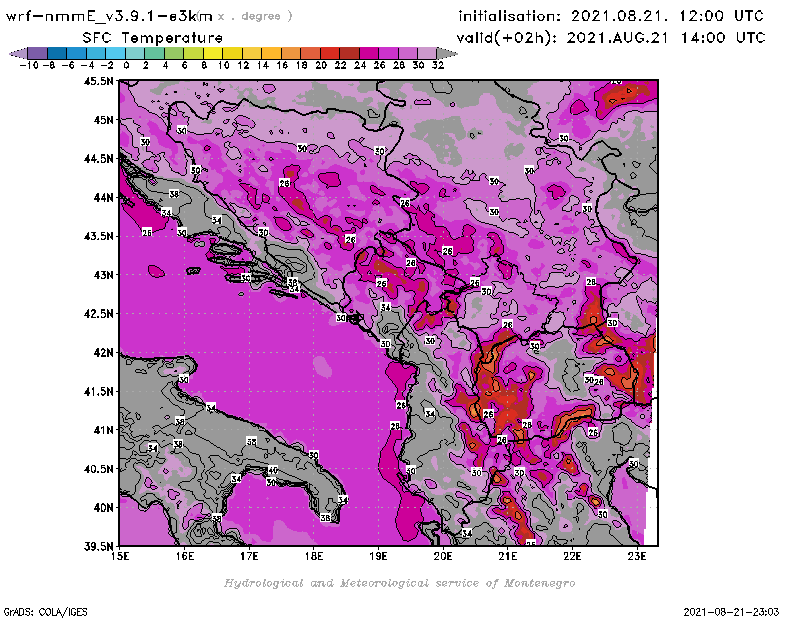
Task: Click the 40 contour label on the map
Action: [x=273, y=470]
